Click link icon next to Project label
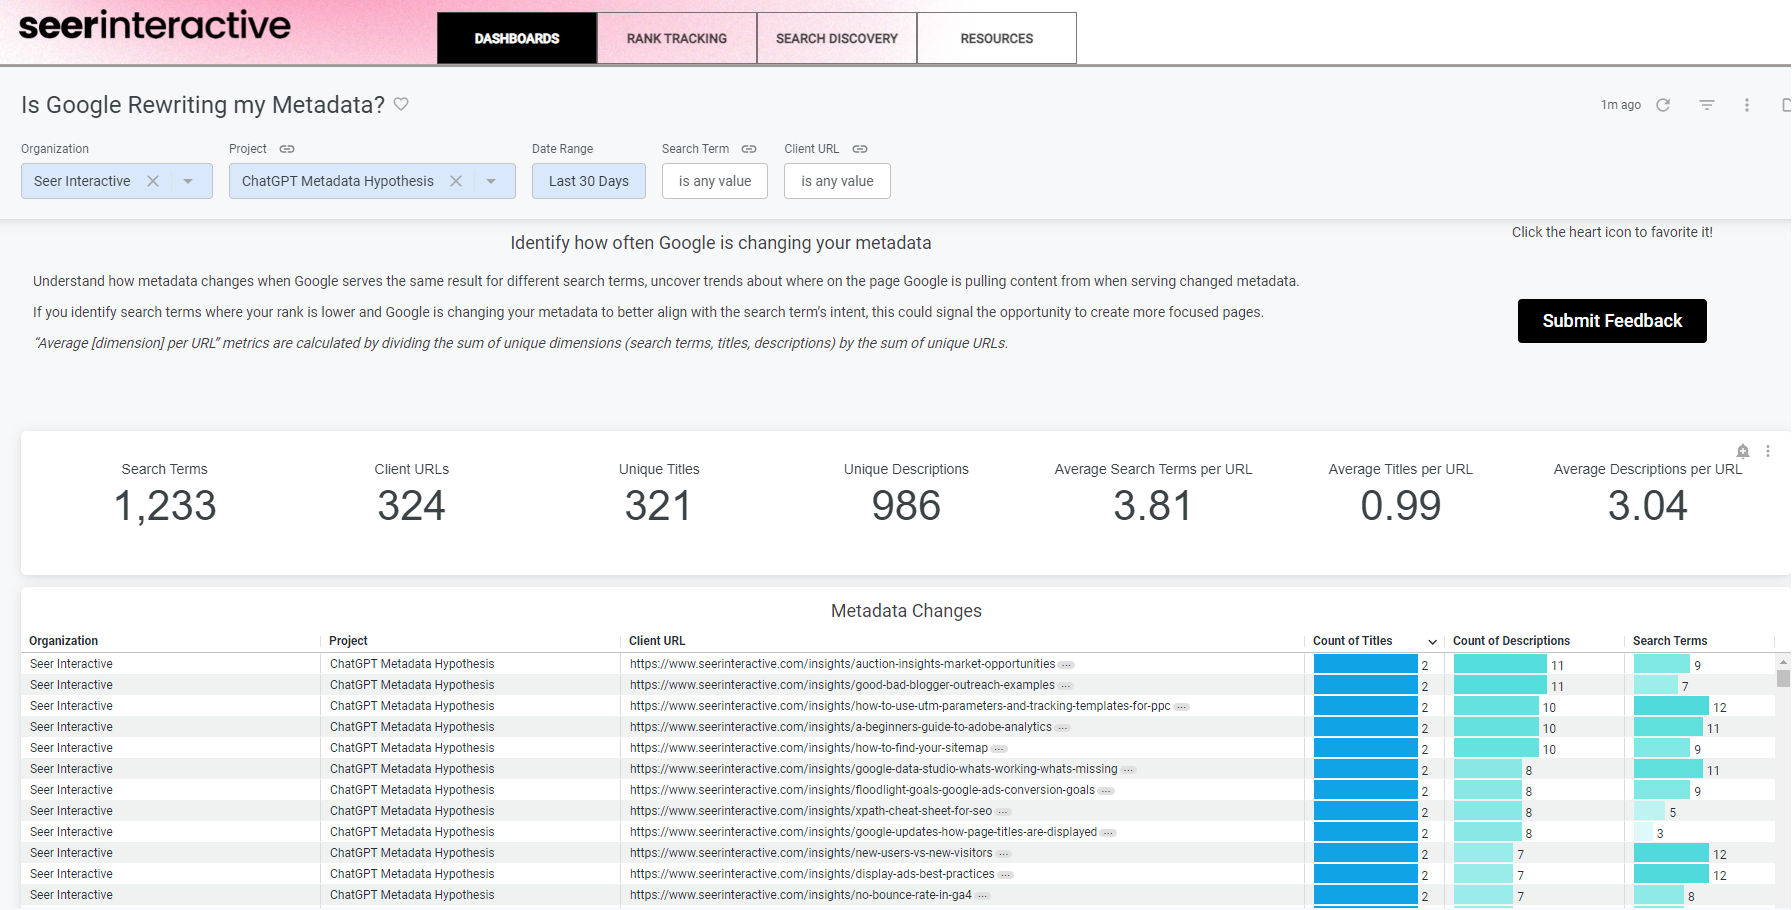The width and height of the screenshot is (1792, 910). (287, 149)
